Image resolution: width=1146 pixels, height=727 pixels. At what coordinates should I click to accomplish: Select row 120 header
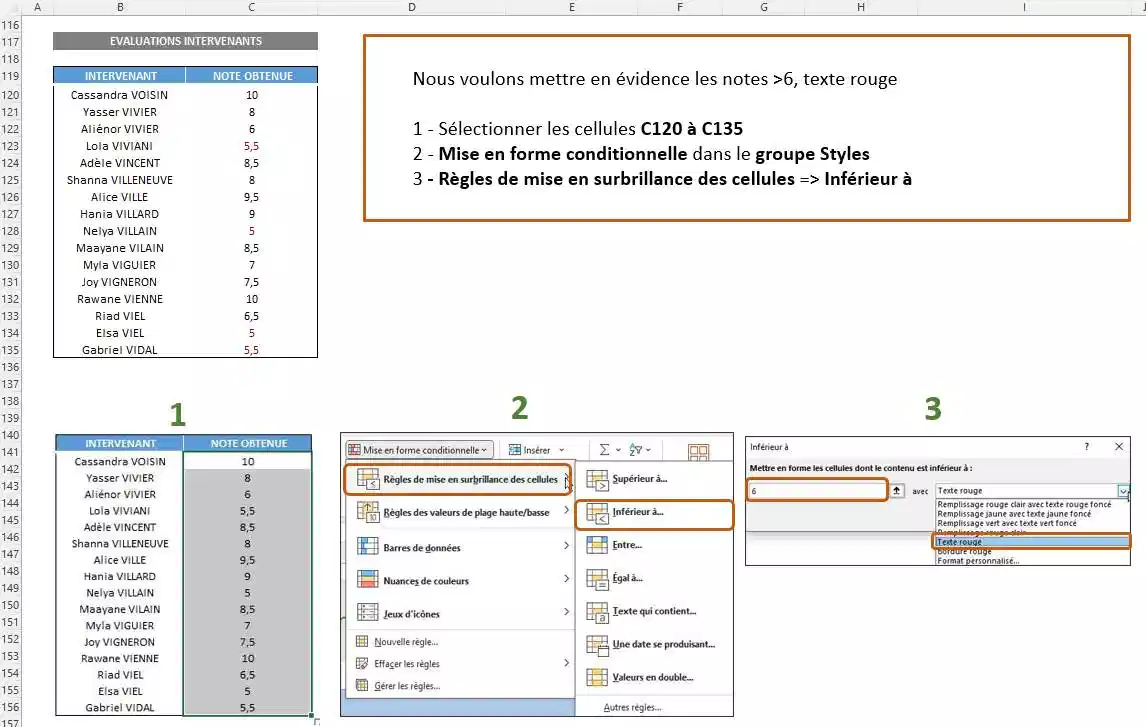point(10,95)
